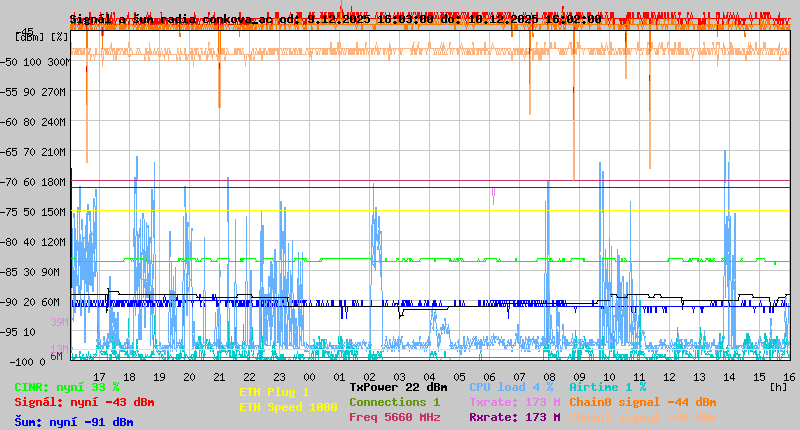This screenshot has width=800, height=430.
Task: Click the '-55' dBm y-axis label
Action: [x=9, y=92]
